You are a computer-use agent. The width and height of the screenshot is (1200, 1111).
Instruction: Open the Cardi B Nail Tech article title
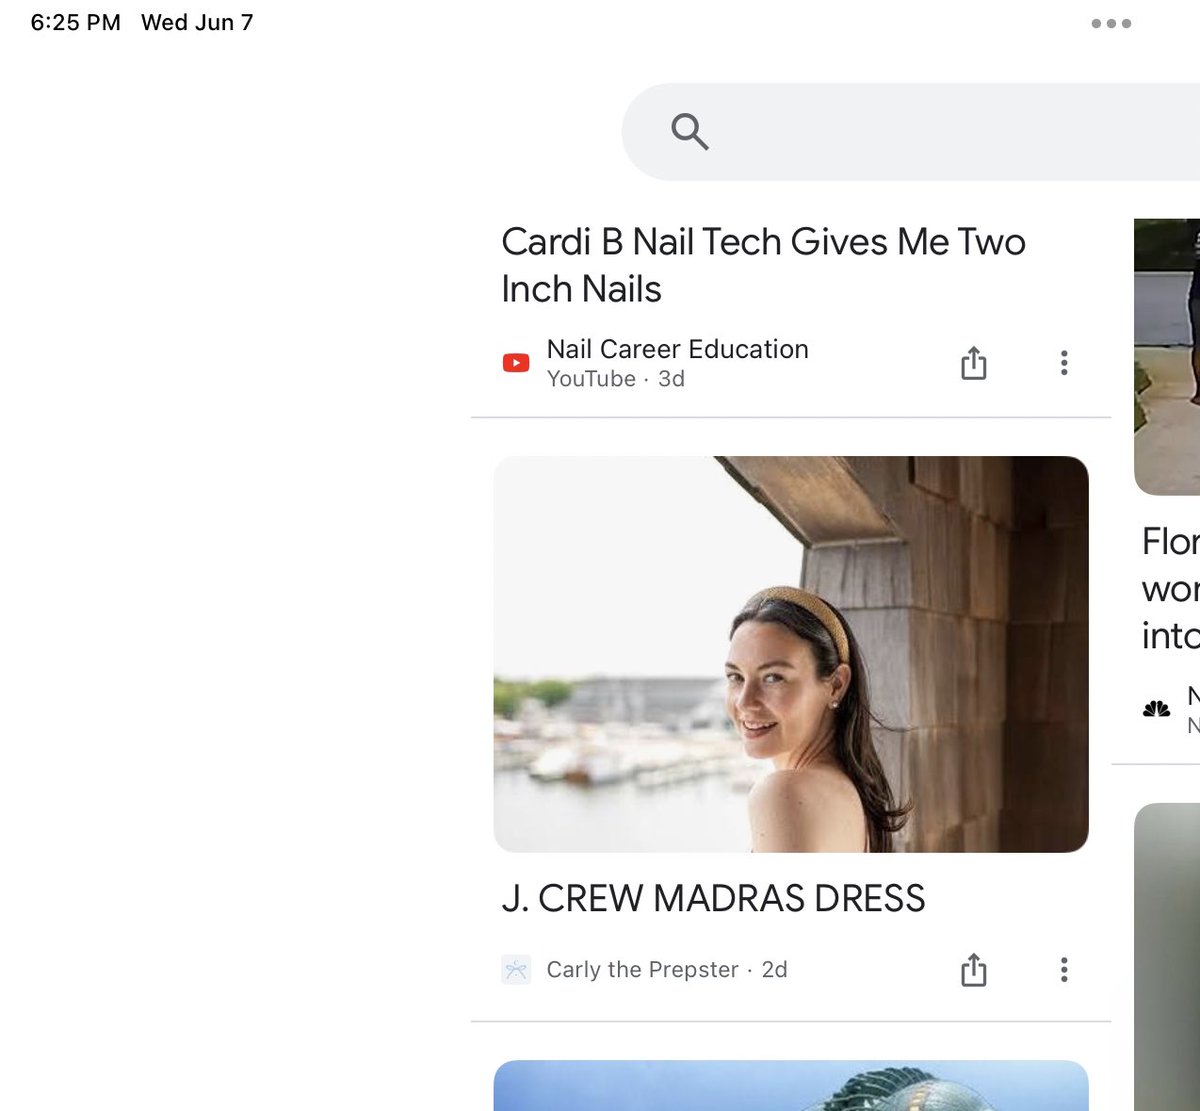tap(763, 265)
